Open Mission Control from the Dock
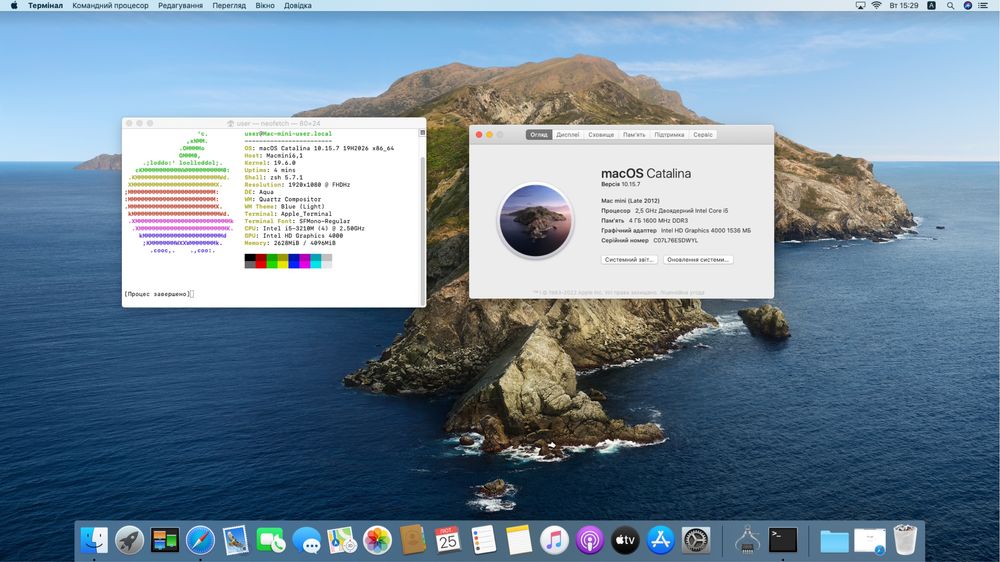The height and width of the screenshot is (562, 1000). click(x=165, y=540)
